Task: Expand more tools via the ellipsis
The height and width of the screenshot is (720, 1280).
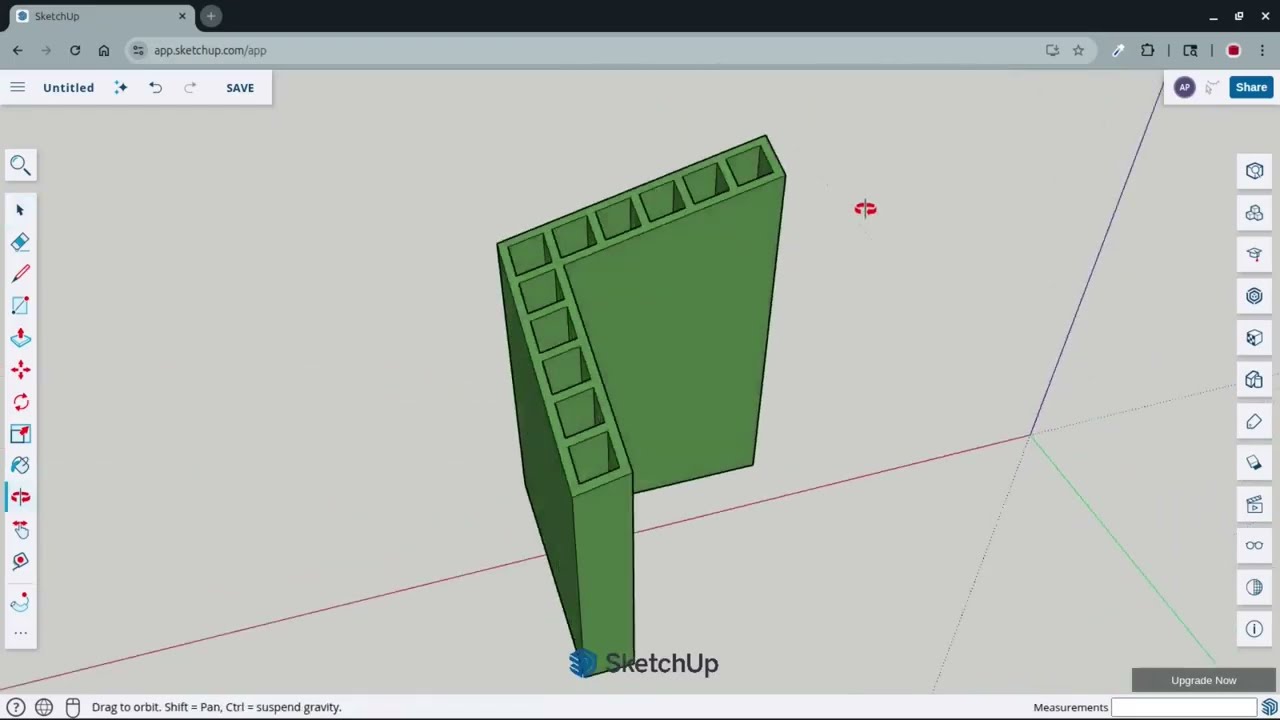Action: coord(20,632)
